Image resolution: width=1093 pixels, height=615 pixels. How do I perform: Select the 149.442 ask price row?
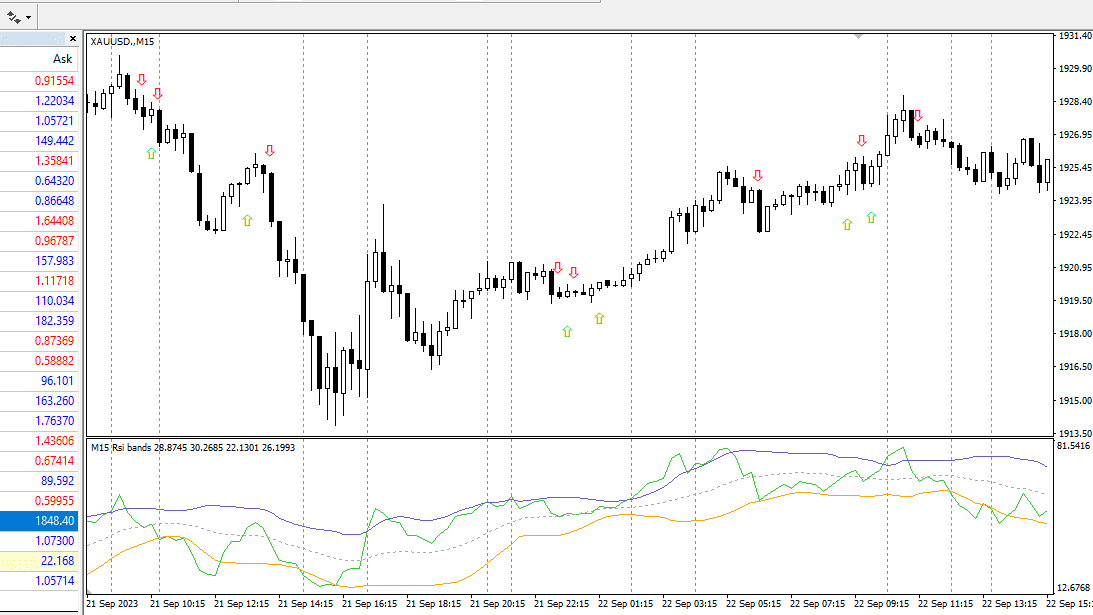pyautogui.click(x=39, y=141)
